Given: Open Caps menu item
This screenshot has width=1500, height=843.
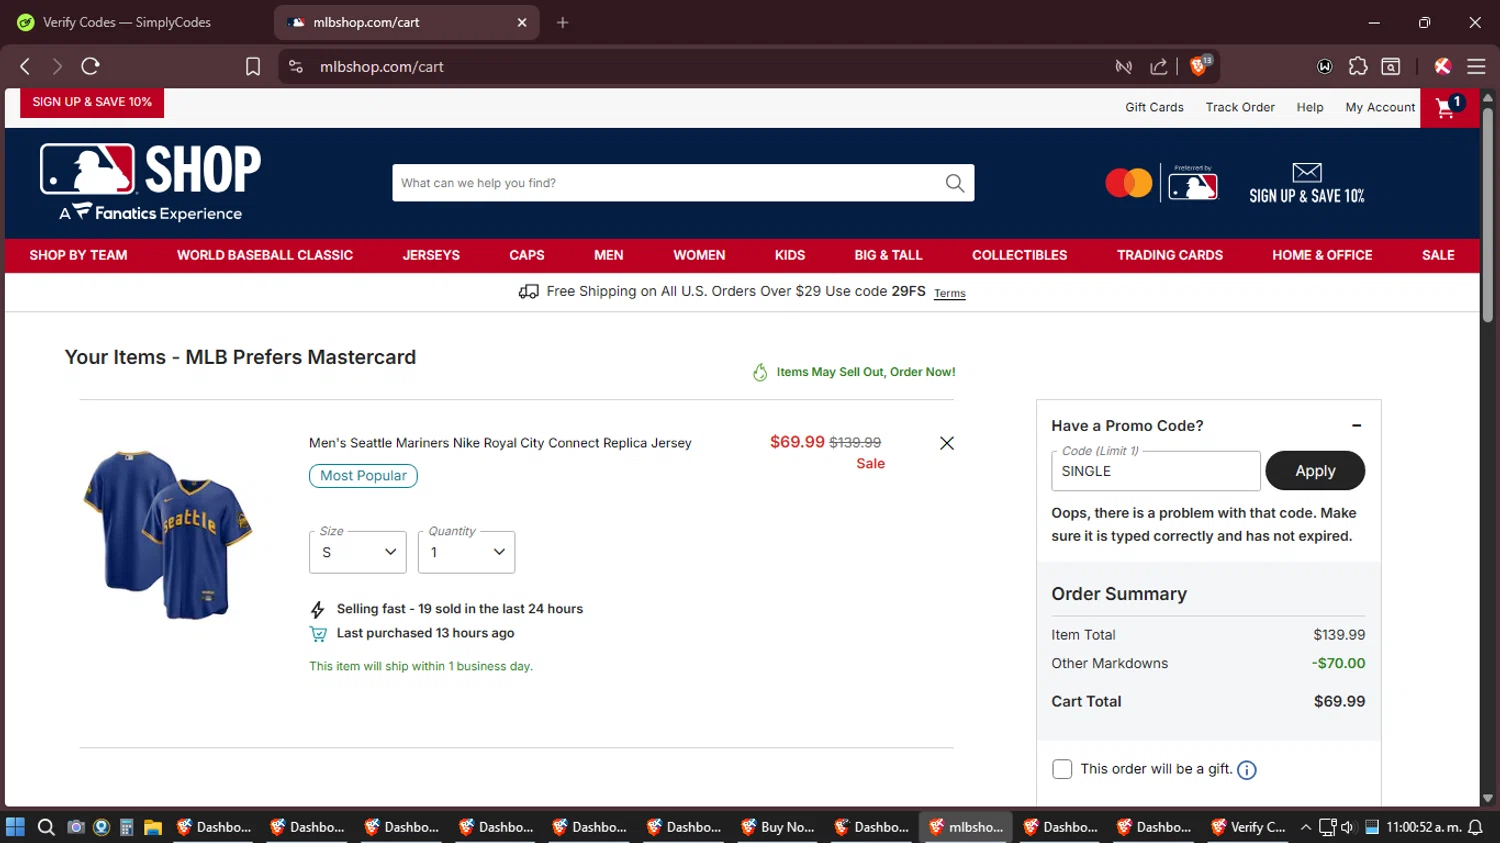Looking at the screenshot, I should pyautogui.click(x=527, y=255).
